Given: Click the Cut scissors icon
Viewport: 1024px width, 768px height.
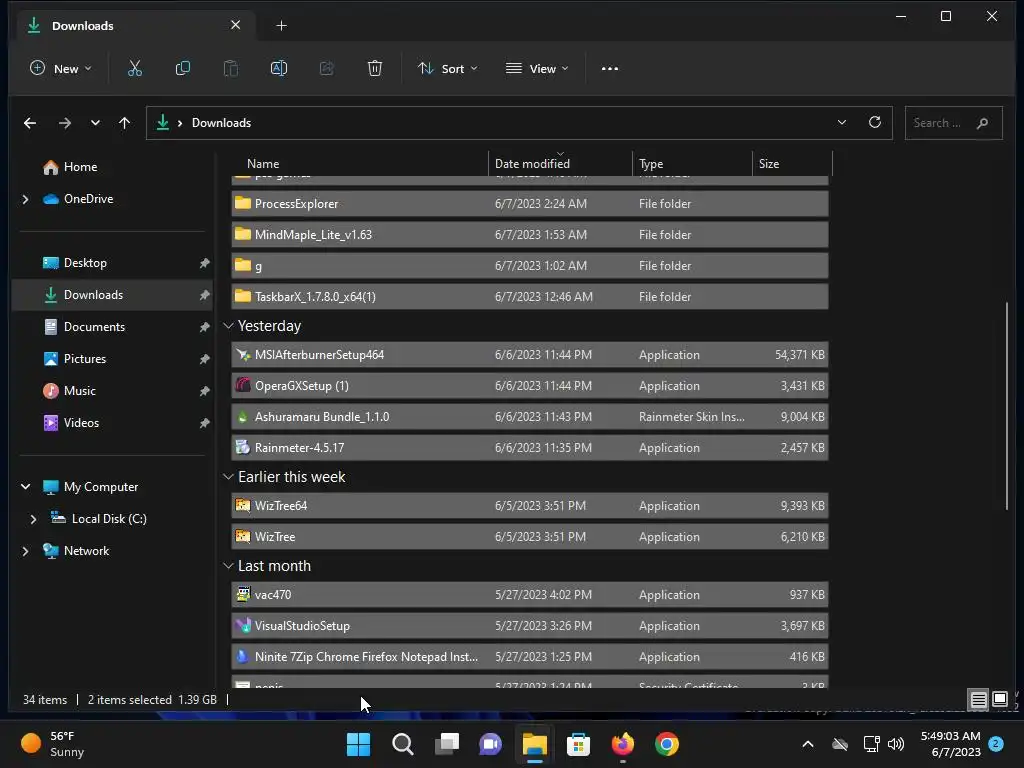Looking at the screenshot, I should [135, 69].
